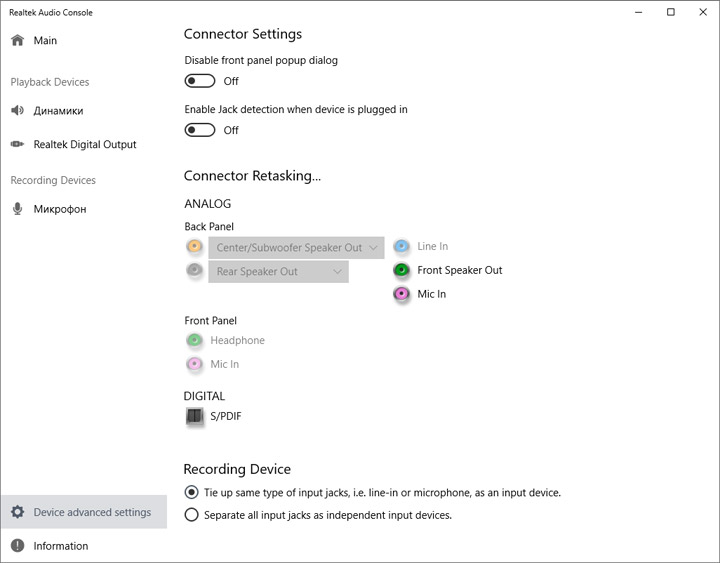Open Микрофон recording device settings
Screen dimensions: 720x563
(60, 209)
